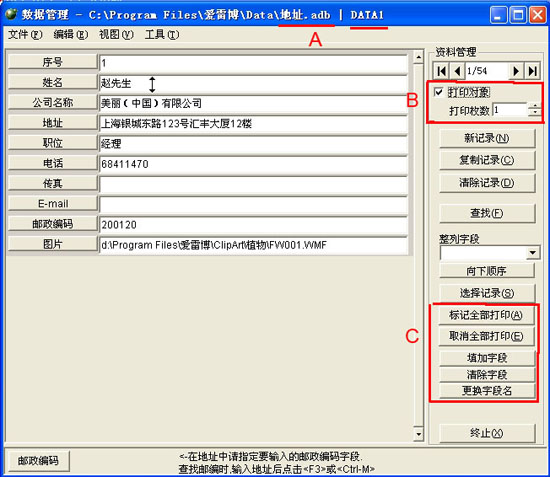Click 选择记录(S) button

pos(487,293)
